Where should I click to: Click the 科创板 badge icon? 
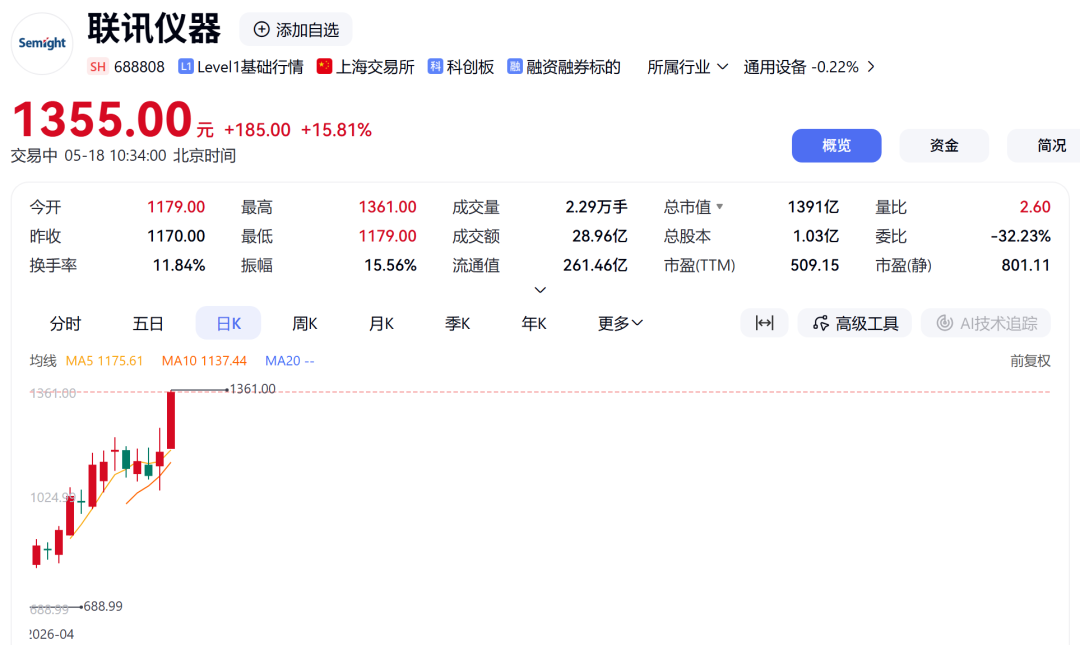435,66
